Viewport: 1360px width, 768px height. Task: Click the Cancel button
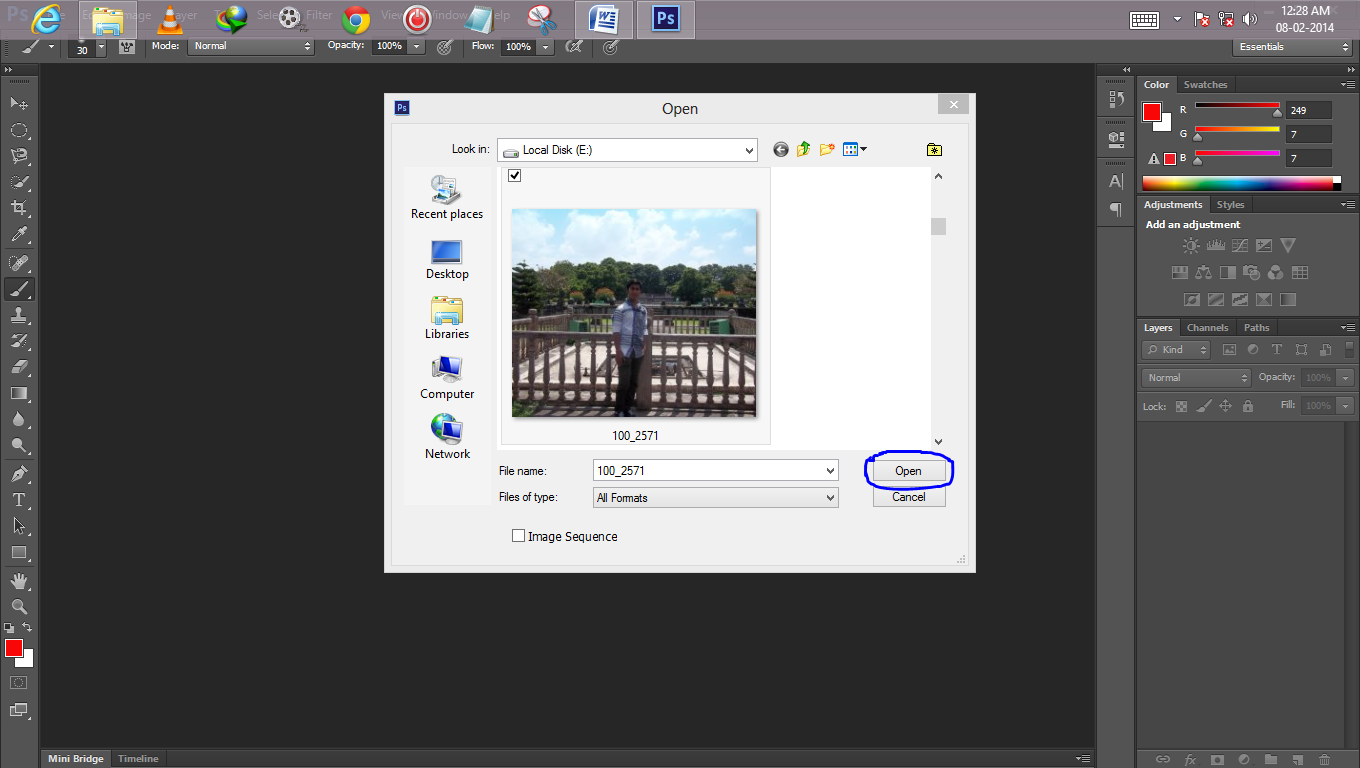point(908,496)
